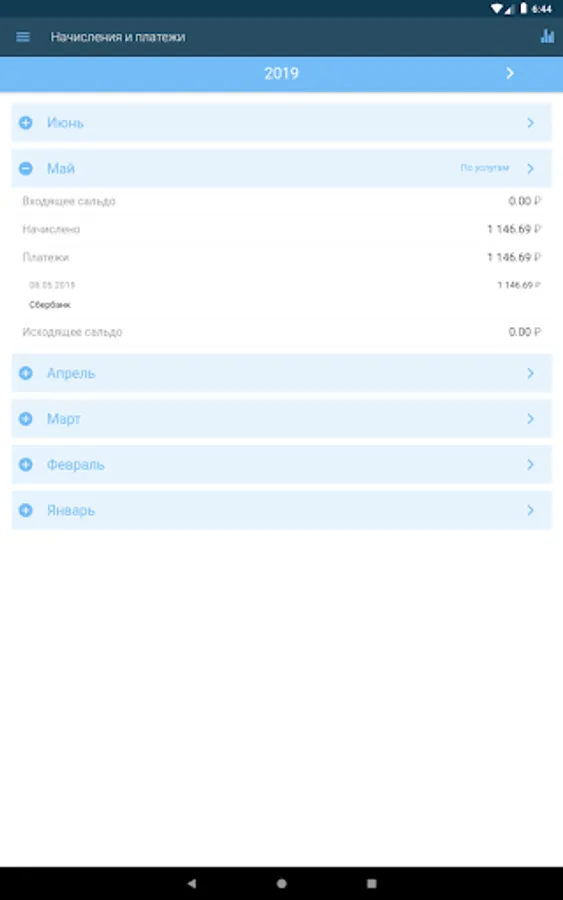This screenshot has height=900, width=563.
Task: Click the 'По услугам' link in Май
Action: click(484, 168)
